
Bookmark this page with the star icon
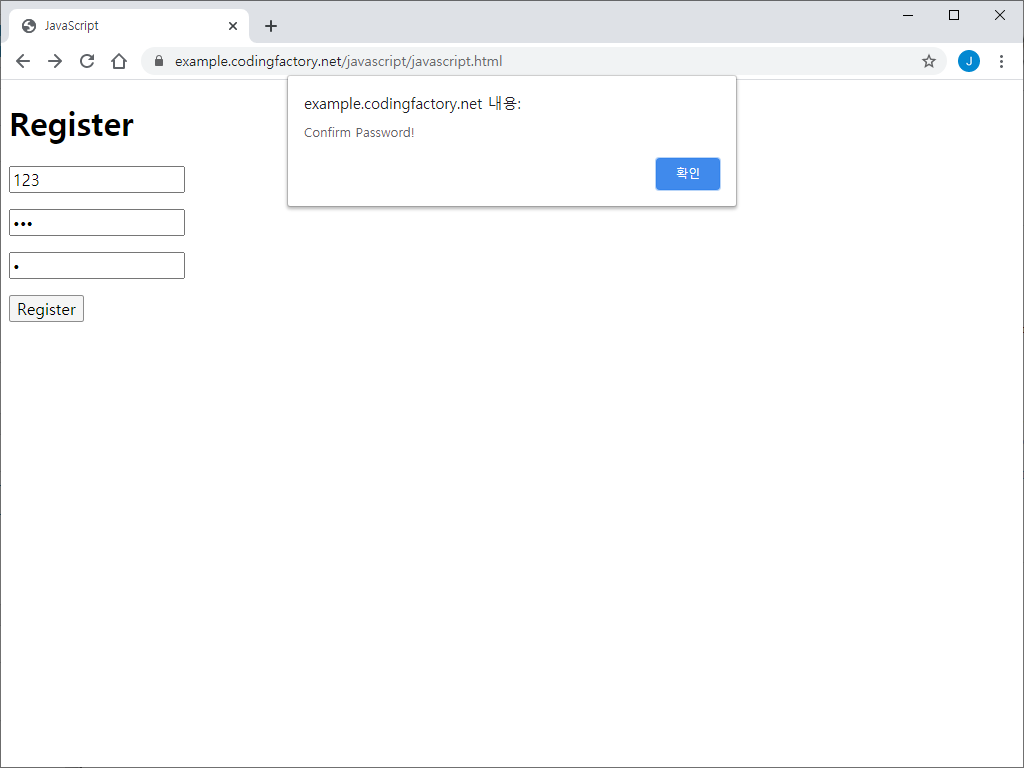tap(929, 61)
